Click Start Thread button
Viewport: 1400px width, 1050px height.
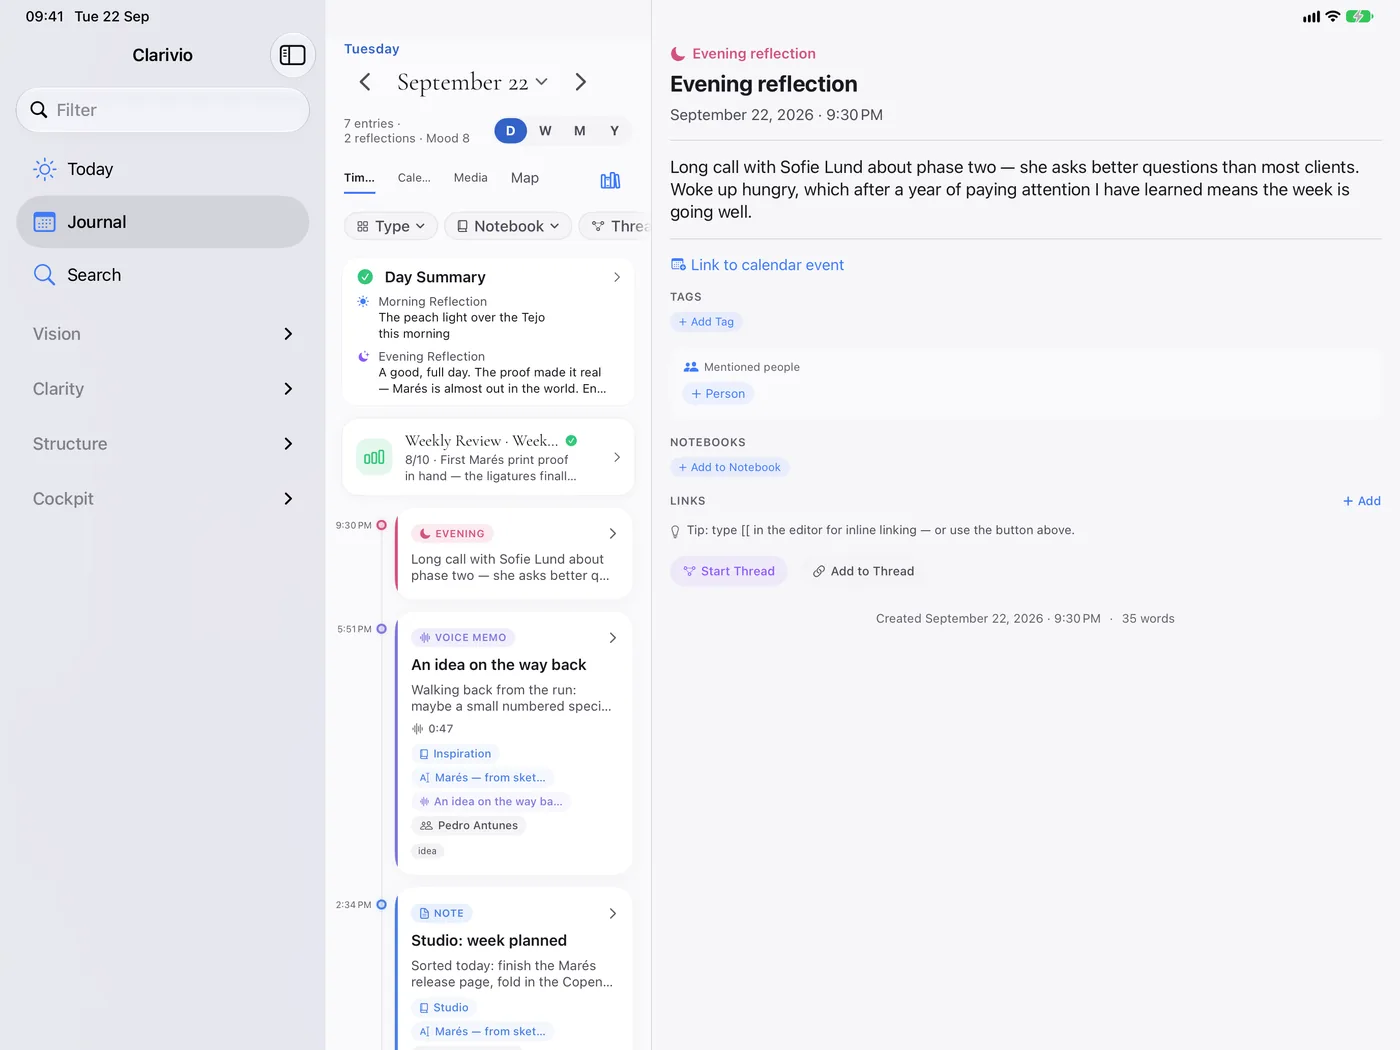pos(729,571)
